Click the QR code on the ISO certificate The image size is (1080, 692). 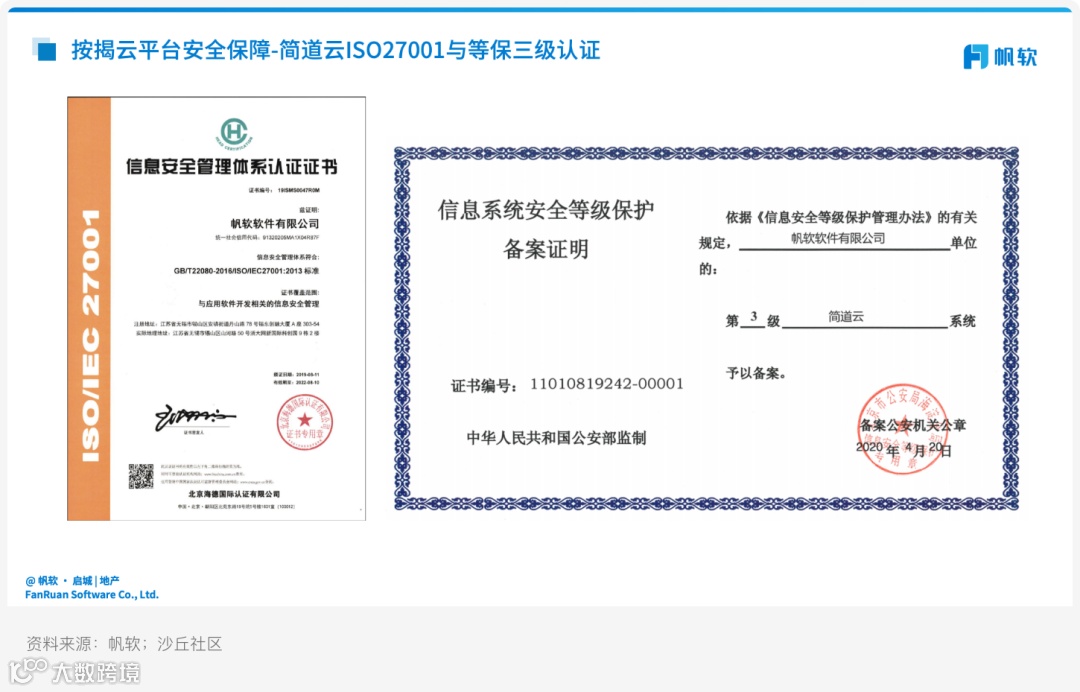pos(141,476)
